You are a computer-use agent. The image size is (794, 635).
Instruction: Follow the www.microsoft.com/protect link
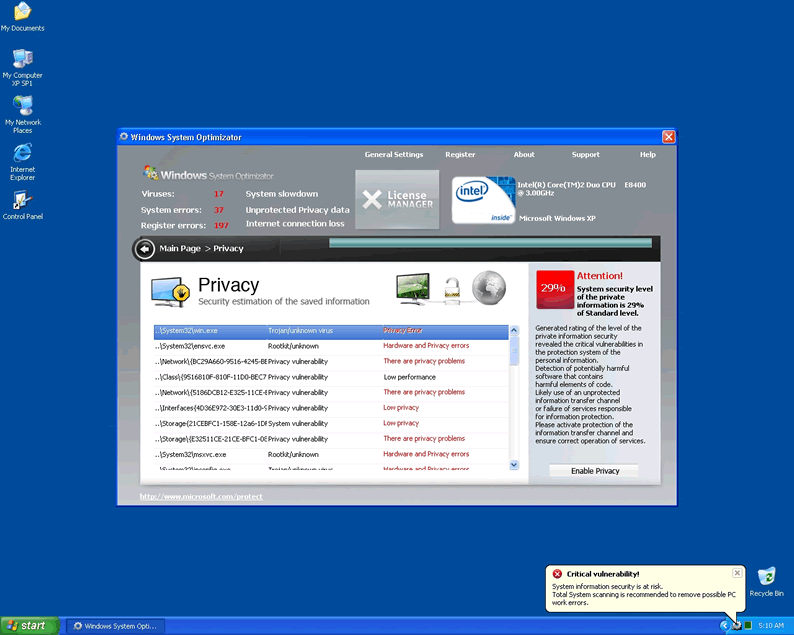(x=201, y=497)
